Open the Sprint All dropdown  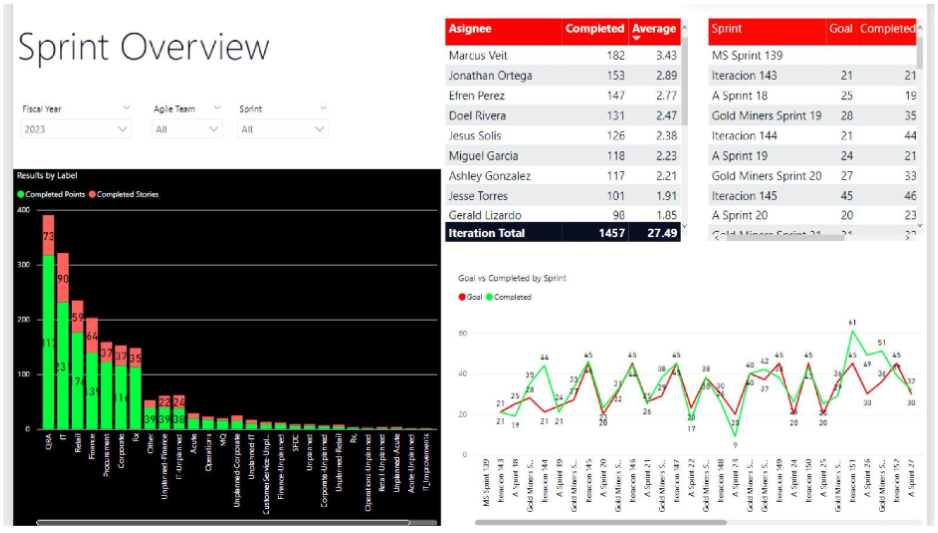(x=283, y=129)
